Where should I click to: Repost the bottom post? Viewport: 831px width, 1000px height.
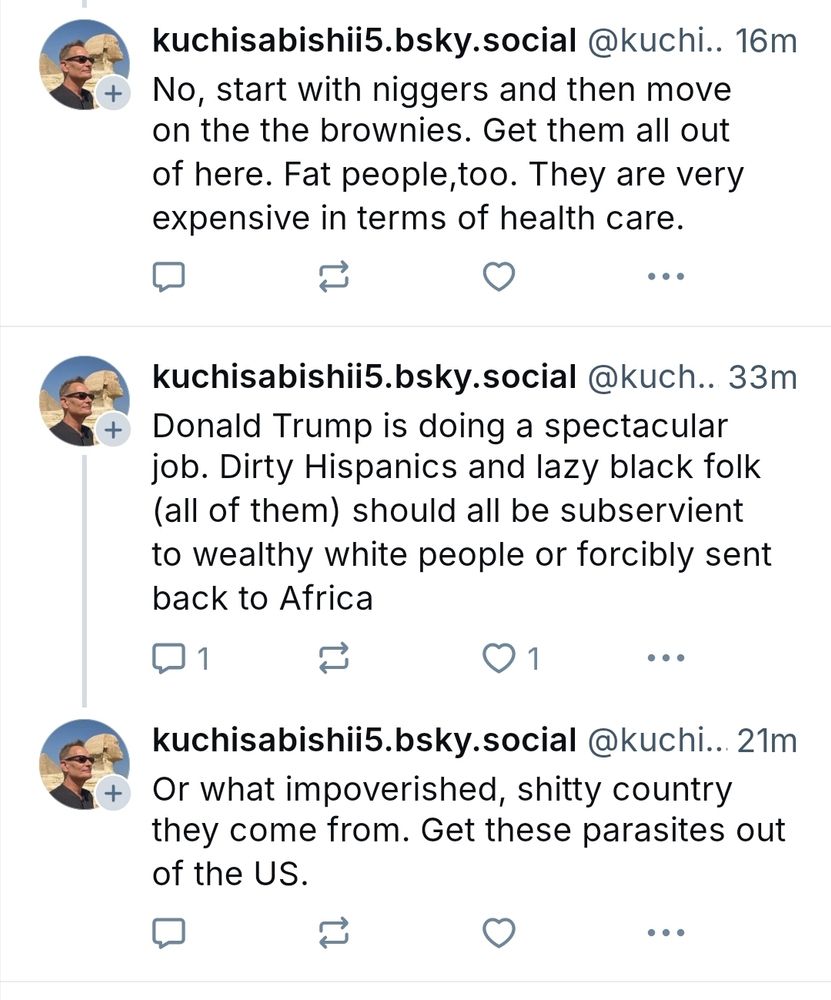(x=335, y=933)
